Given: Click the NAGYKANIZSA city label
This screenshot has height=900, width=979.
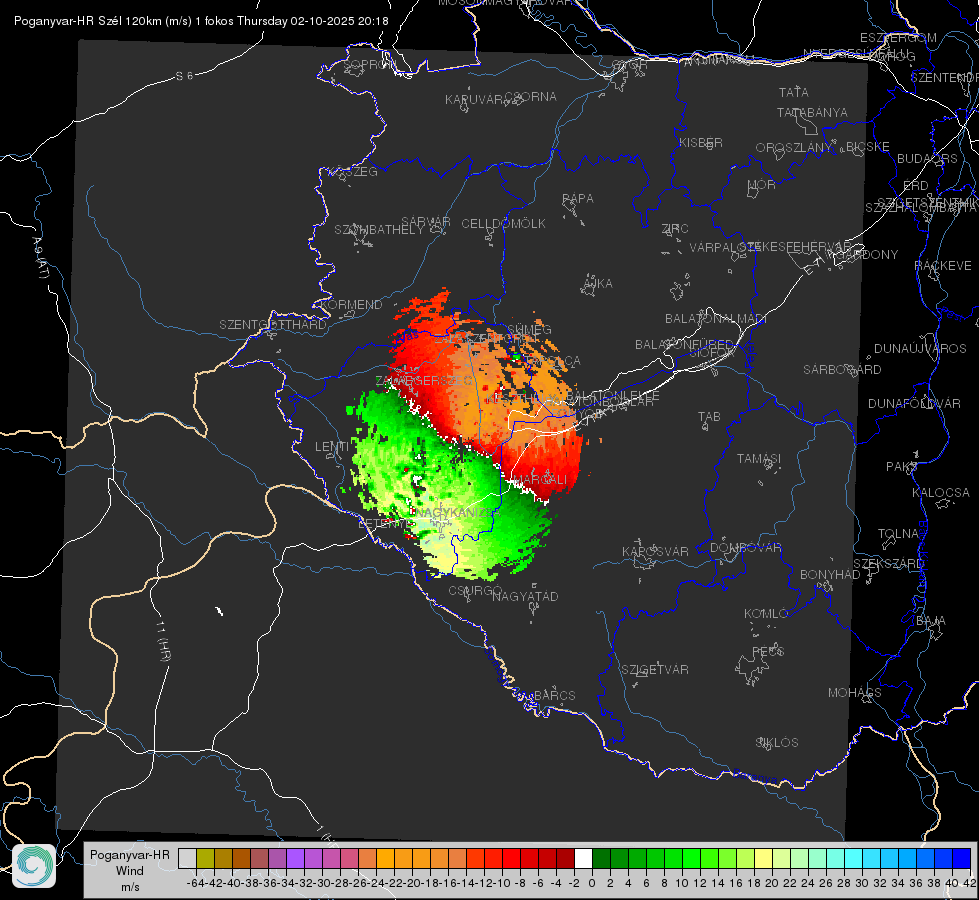Looking at the screenshot, I should 458,513.
